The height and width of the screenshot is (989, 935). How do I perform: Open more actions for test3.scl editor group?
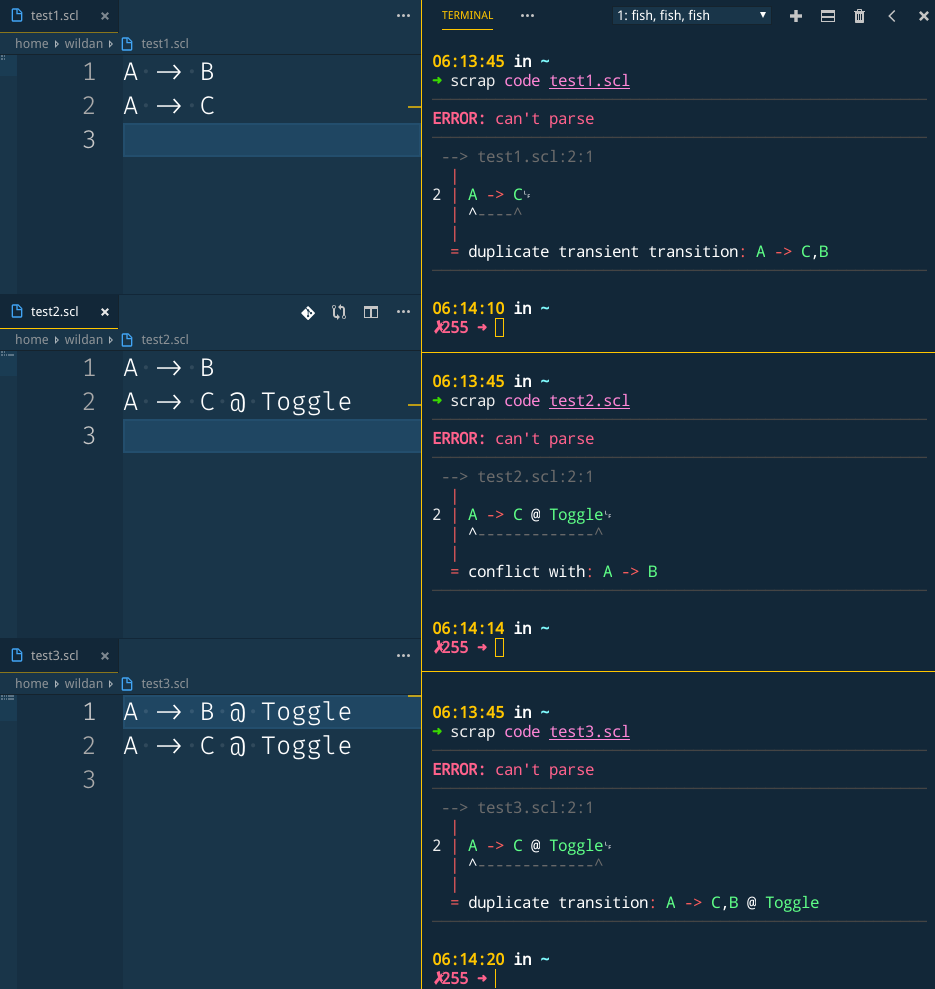403,656
